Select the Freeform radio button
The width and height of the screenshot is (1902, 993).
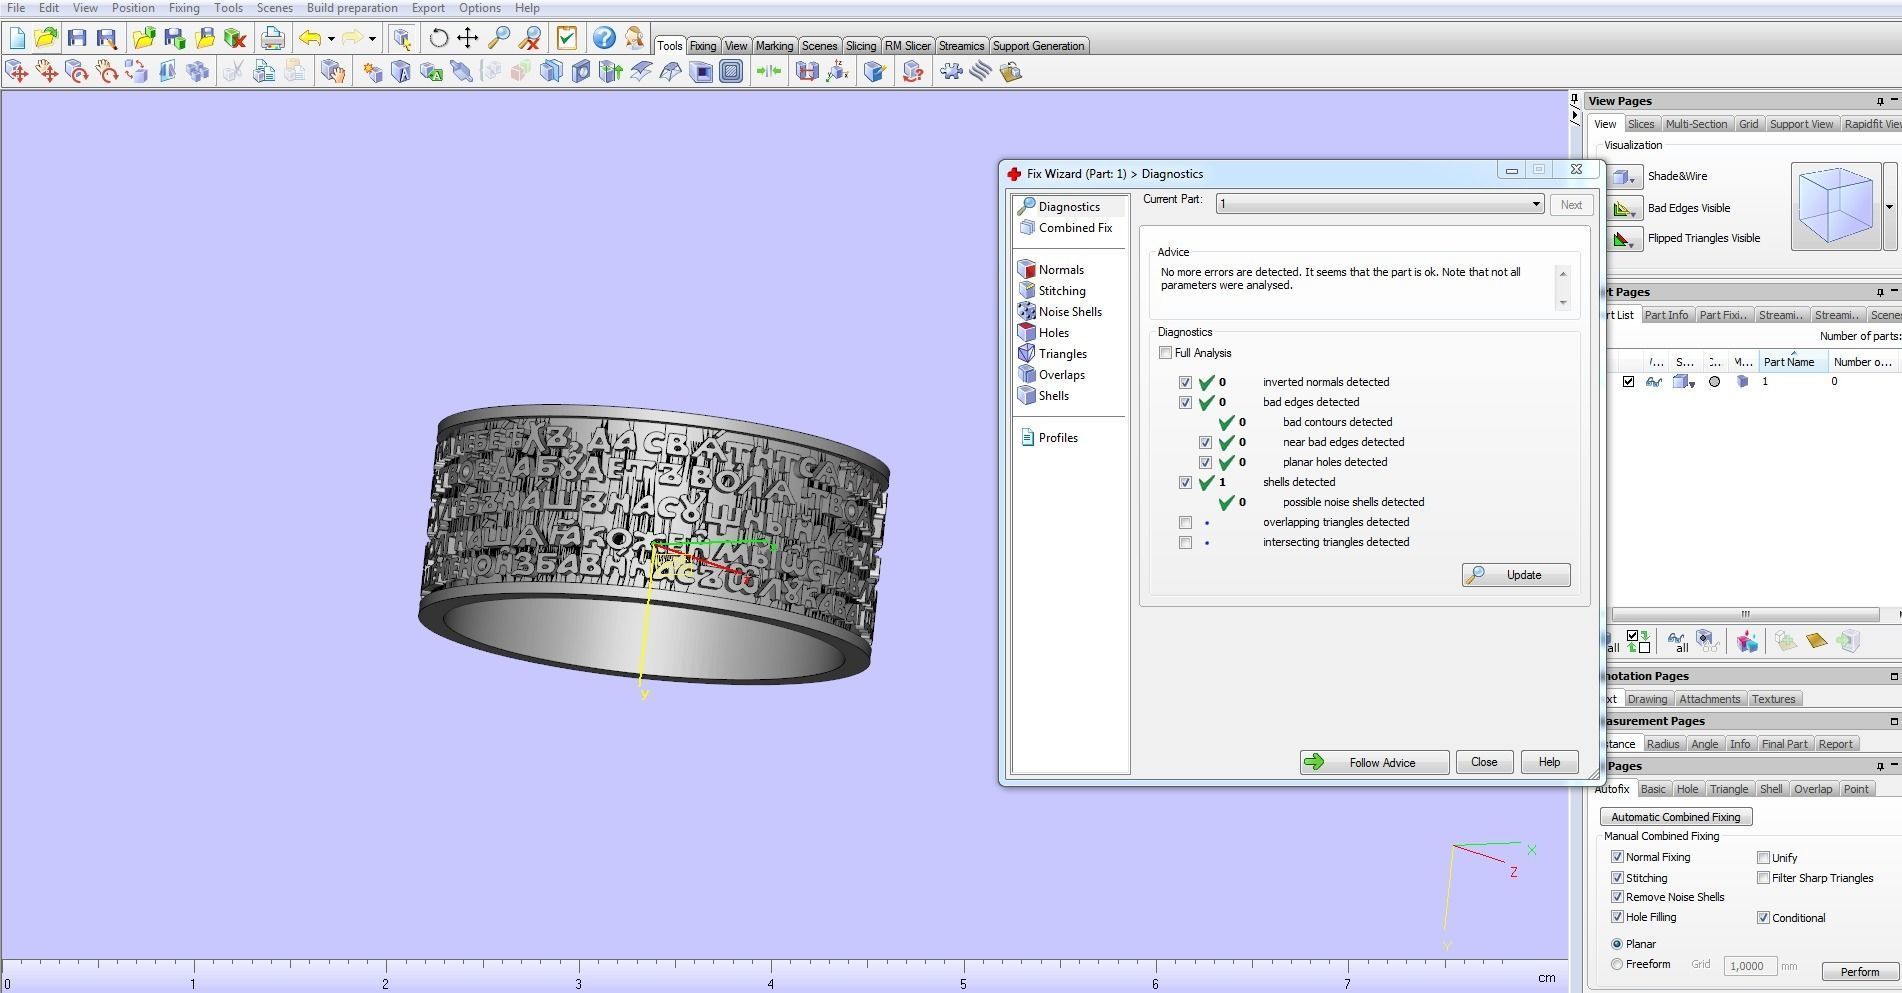[x=1617, y=964]
